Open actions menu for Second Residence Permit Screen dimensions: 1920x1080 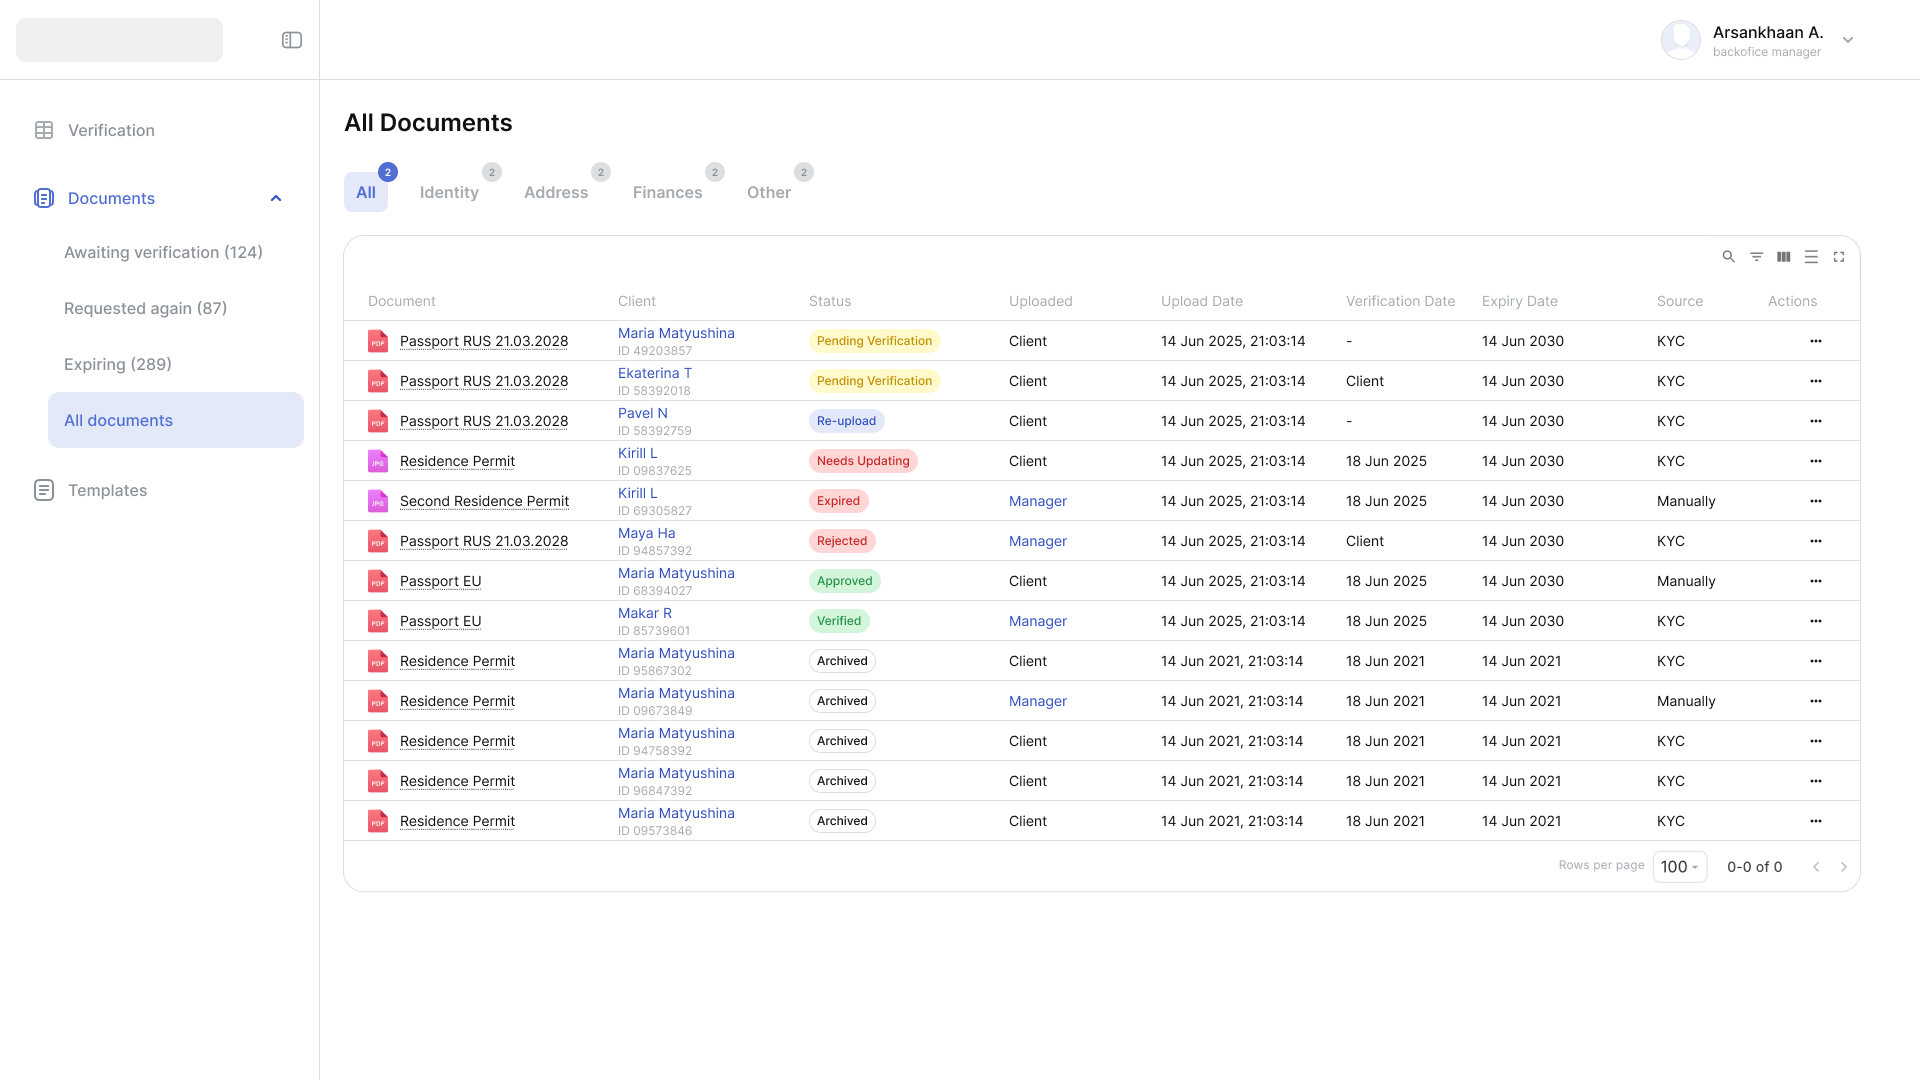point(1815,501)
